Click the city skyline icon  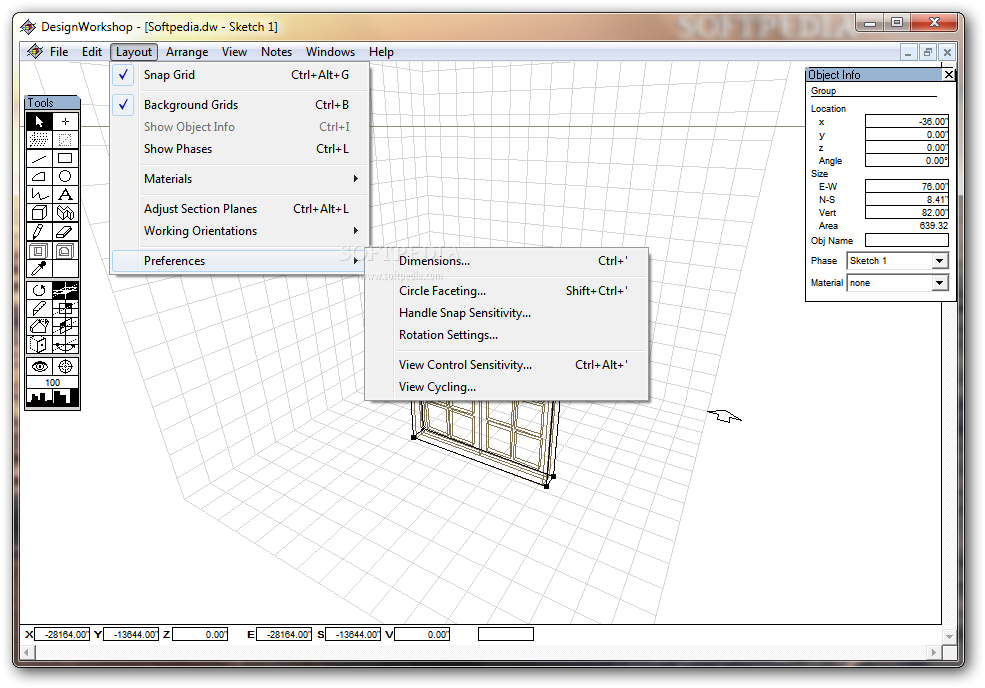(40, 396)
